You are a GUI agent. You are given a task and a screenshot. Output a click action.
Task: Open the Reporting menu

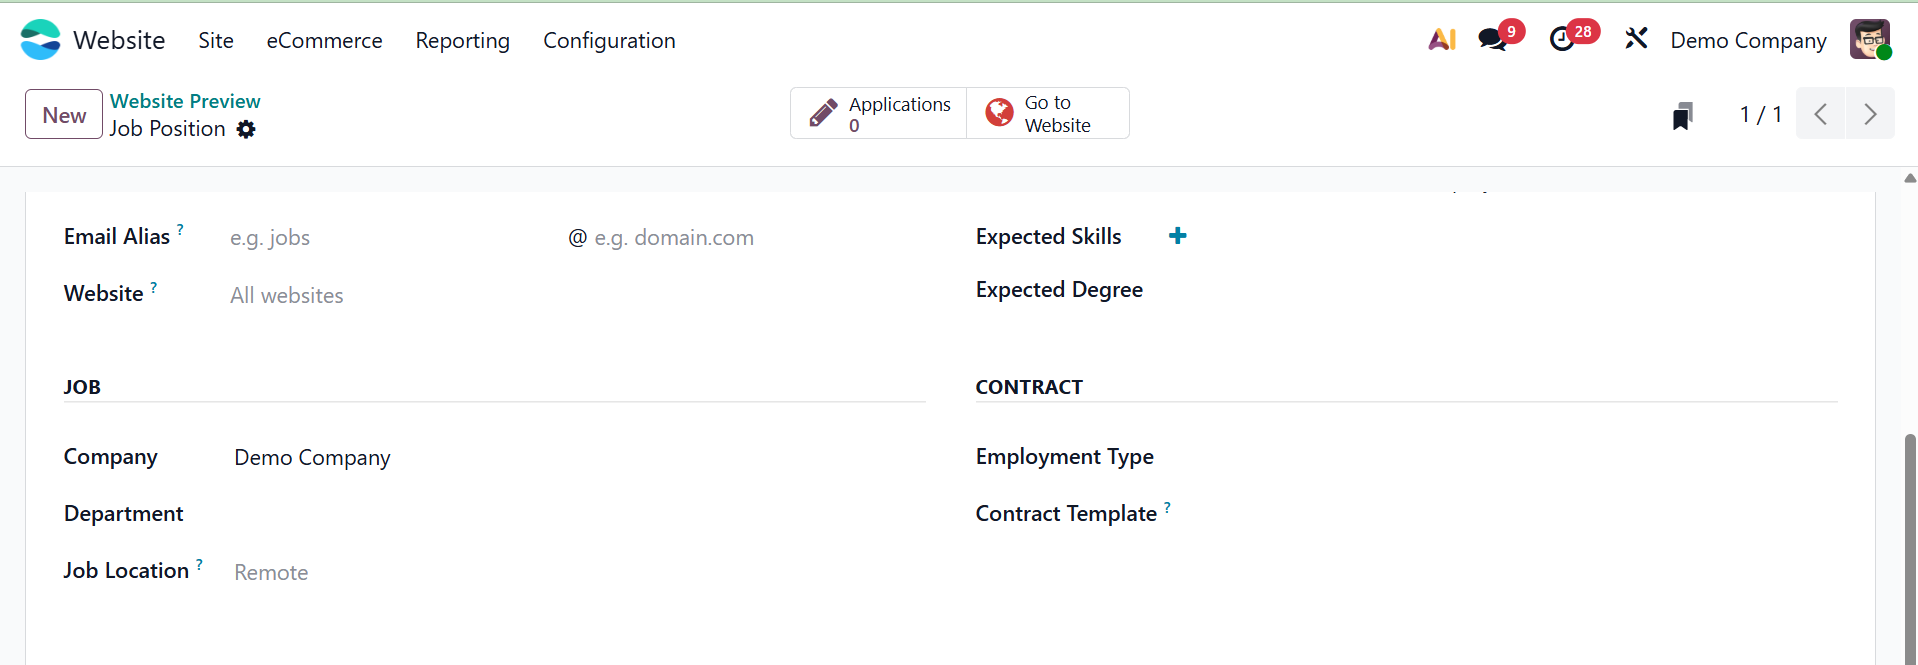coord(462,40)
